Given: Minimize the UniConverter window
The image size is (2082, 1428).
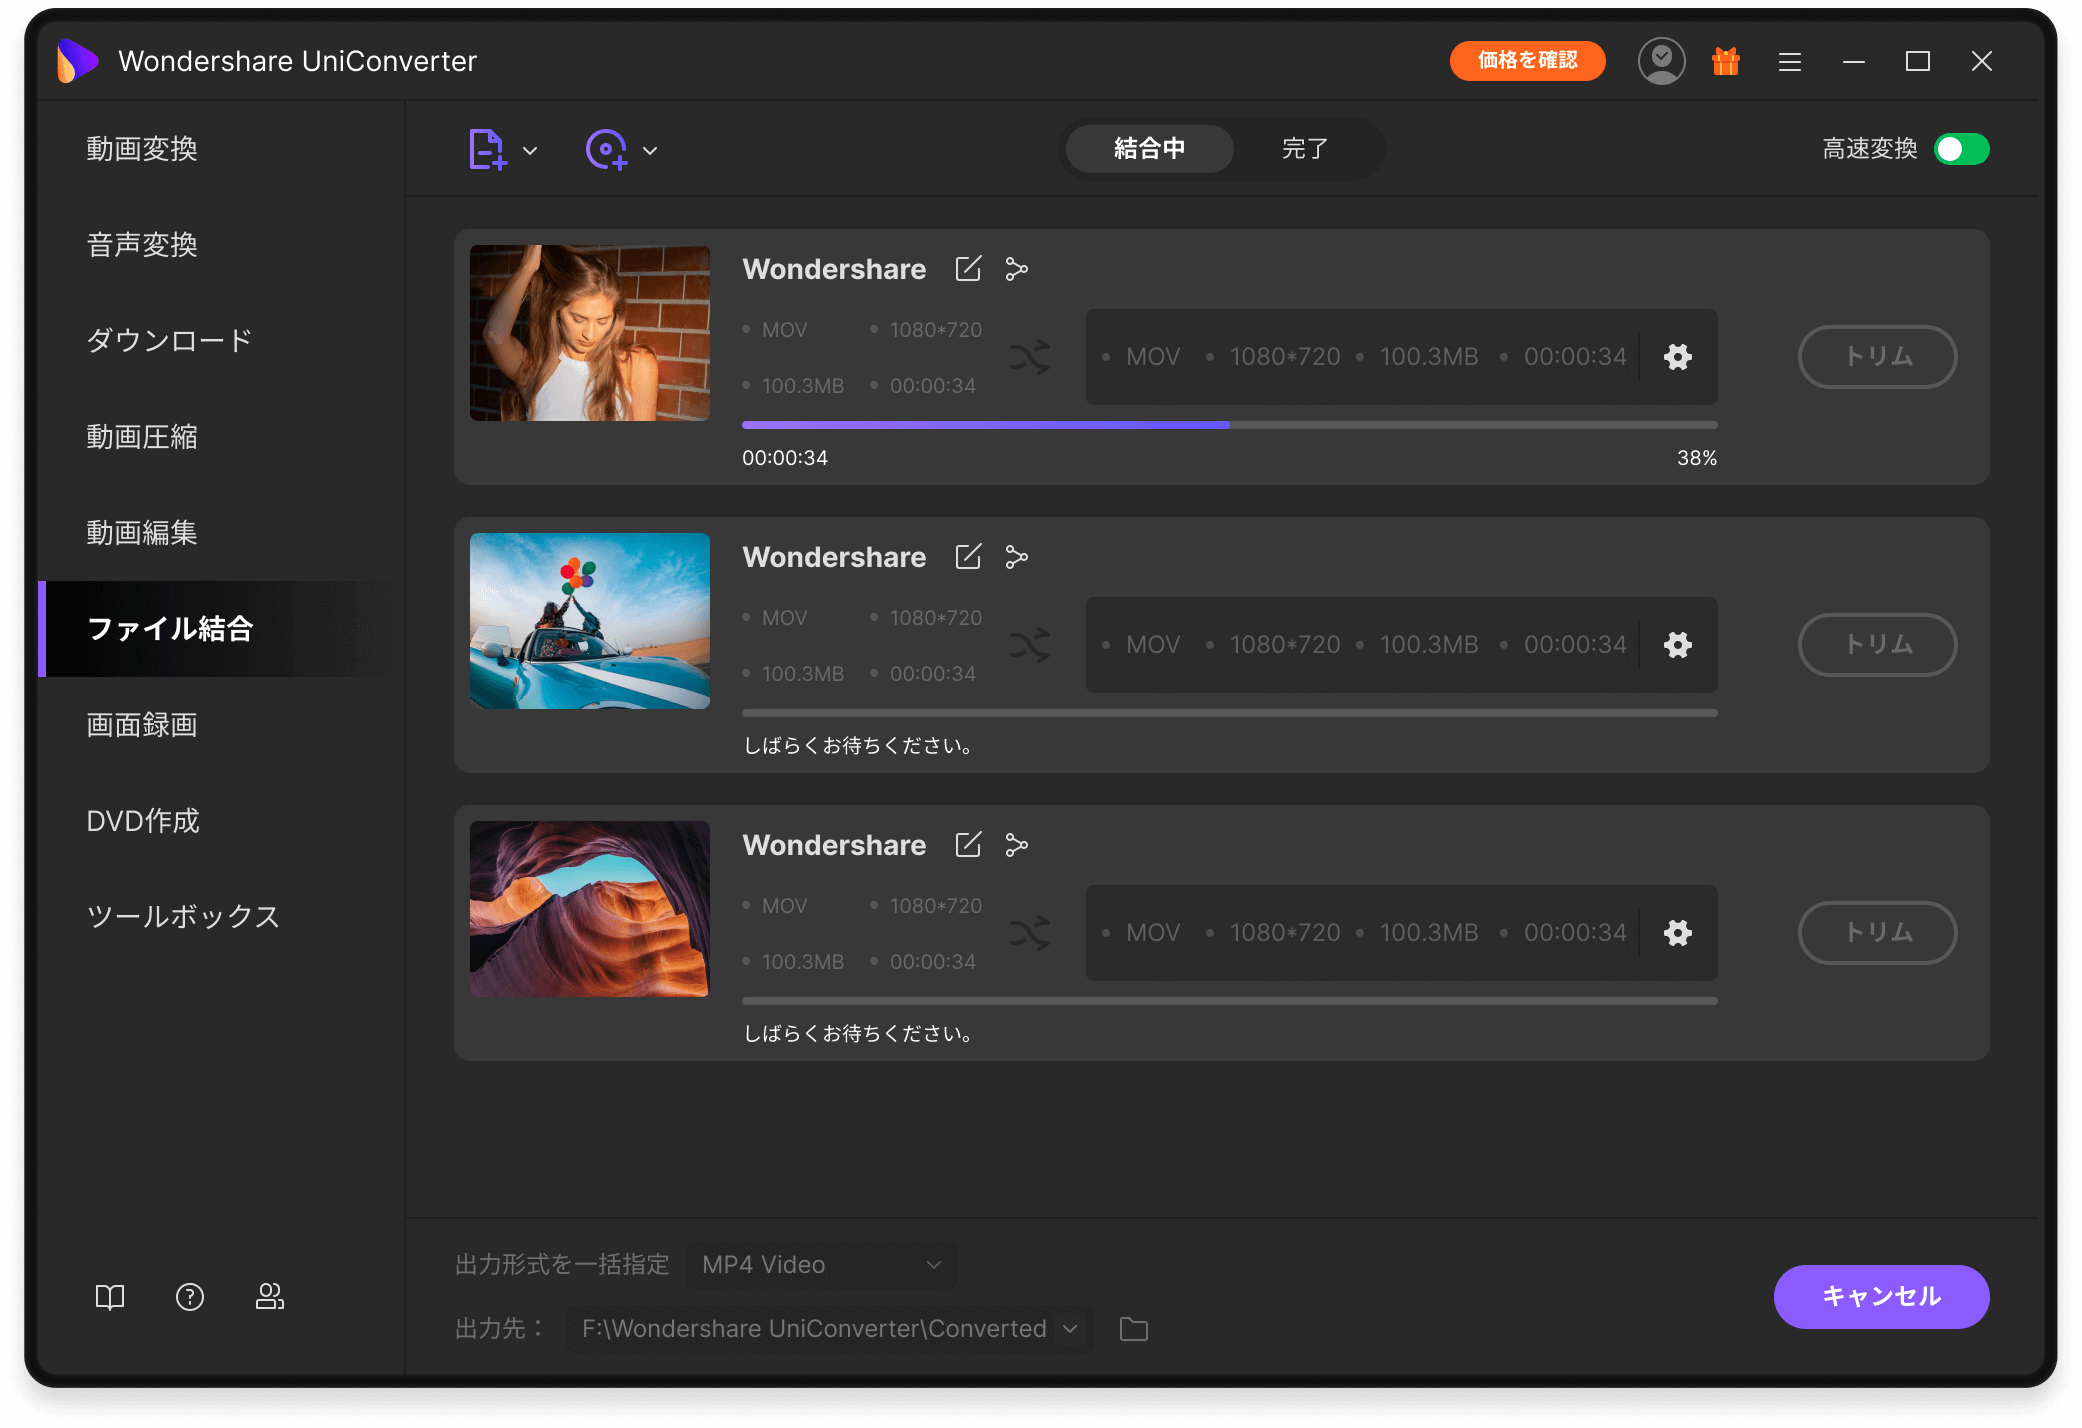Looking at the screenshot, I should 1854,62.
